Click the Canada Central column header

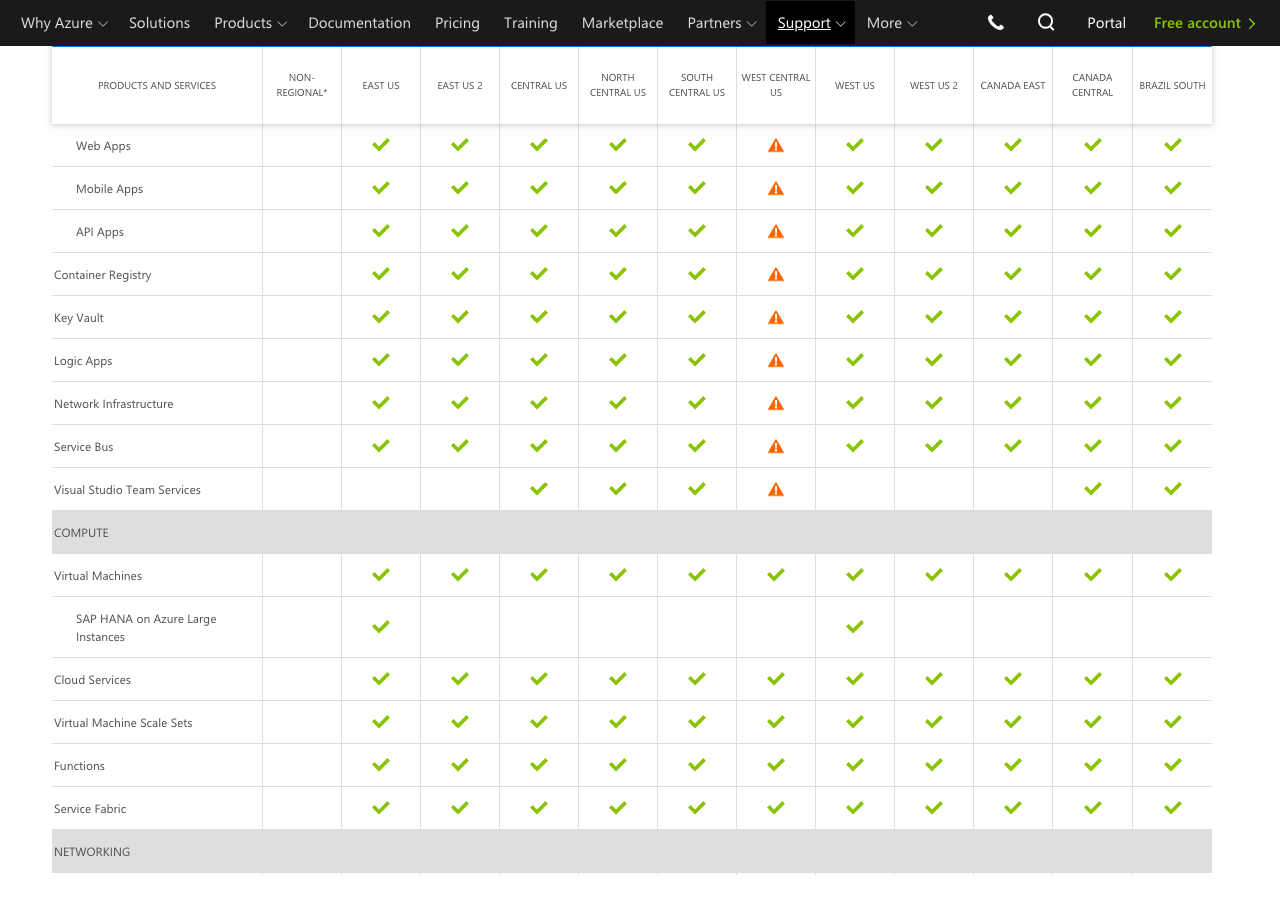coord(1092,85)
